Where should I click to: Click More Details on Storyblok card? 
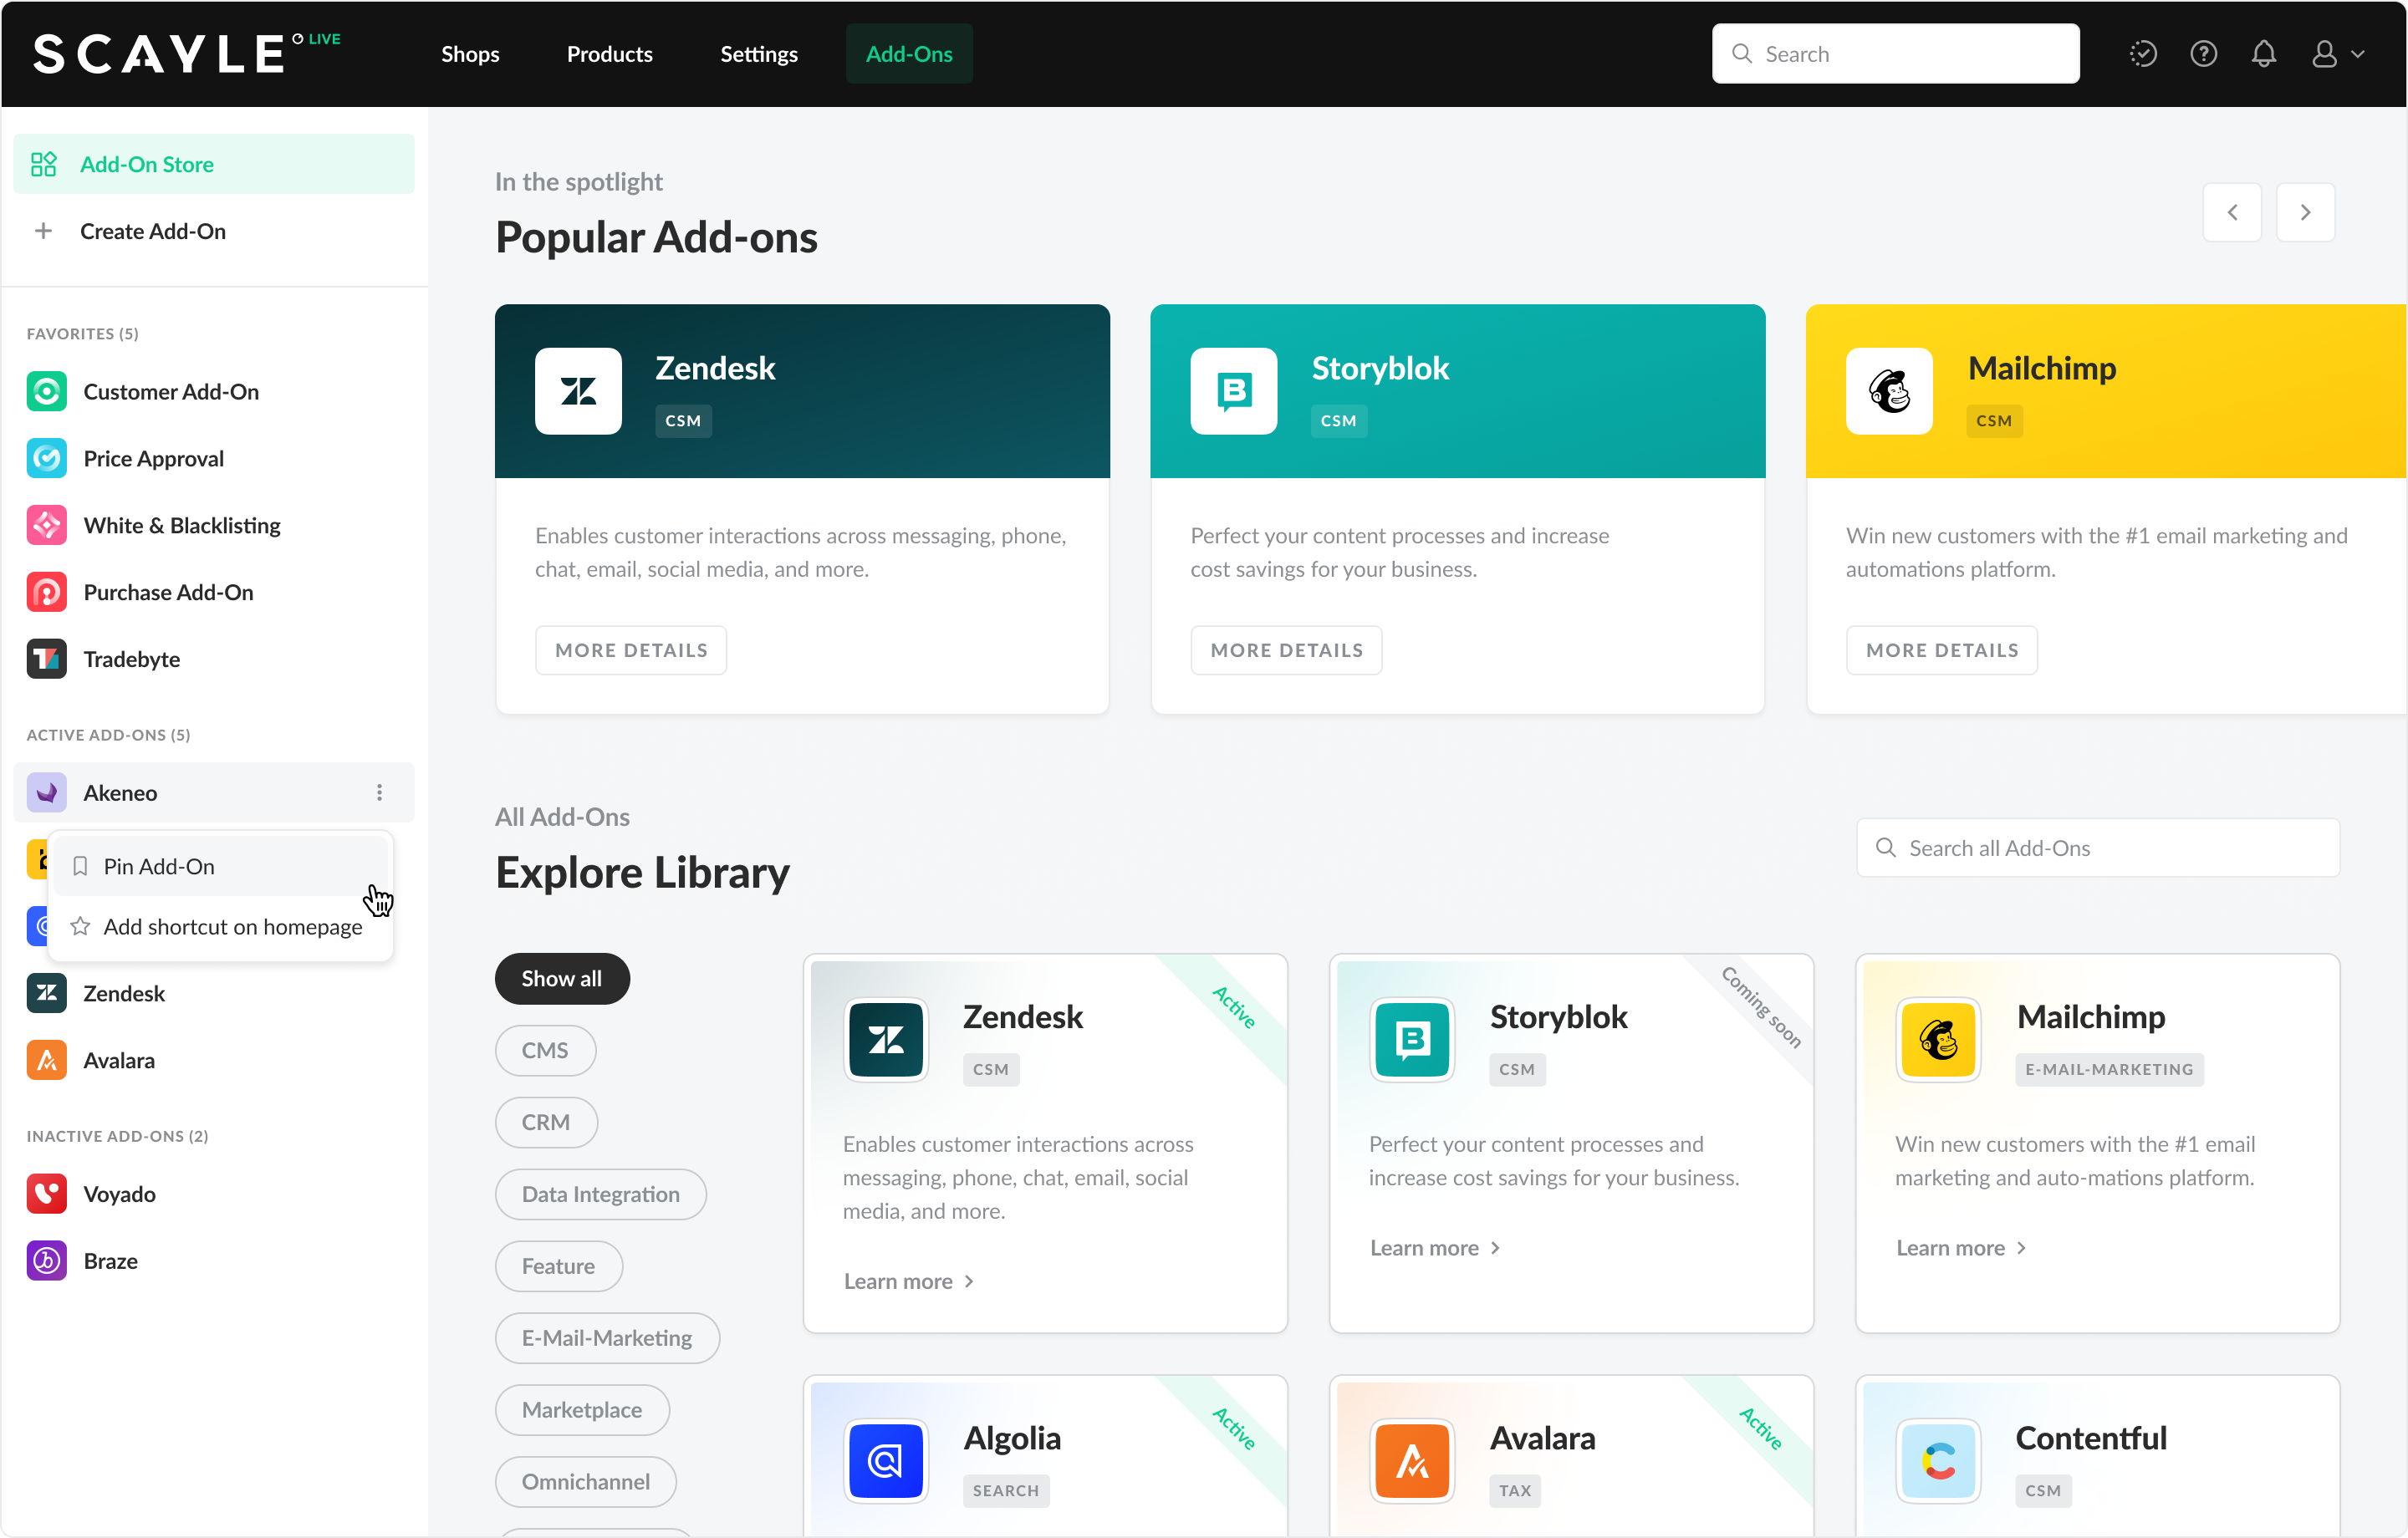pyautogui.click(x=1286, y=650)
